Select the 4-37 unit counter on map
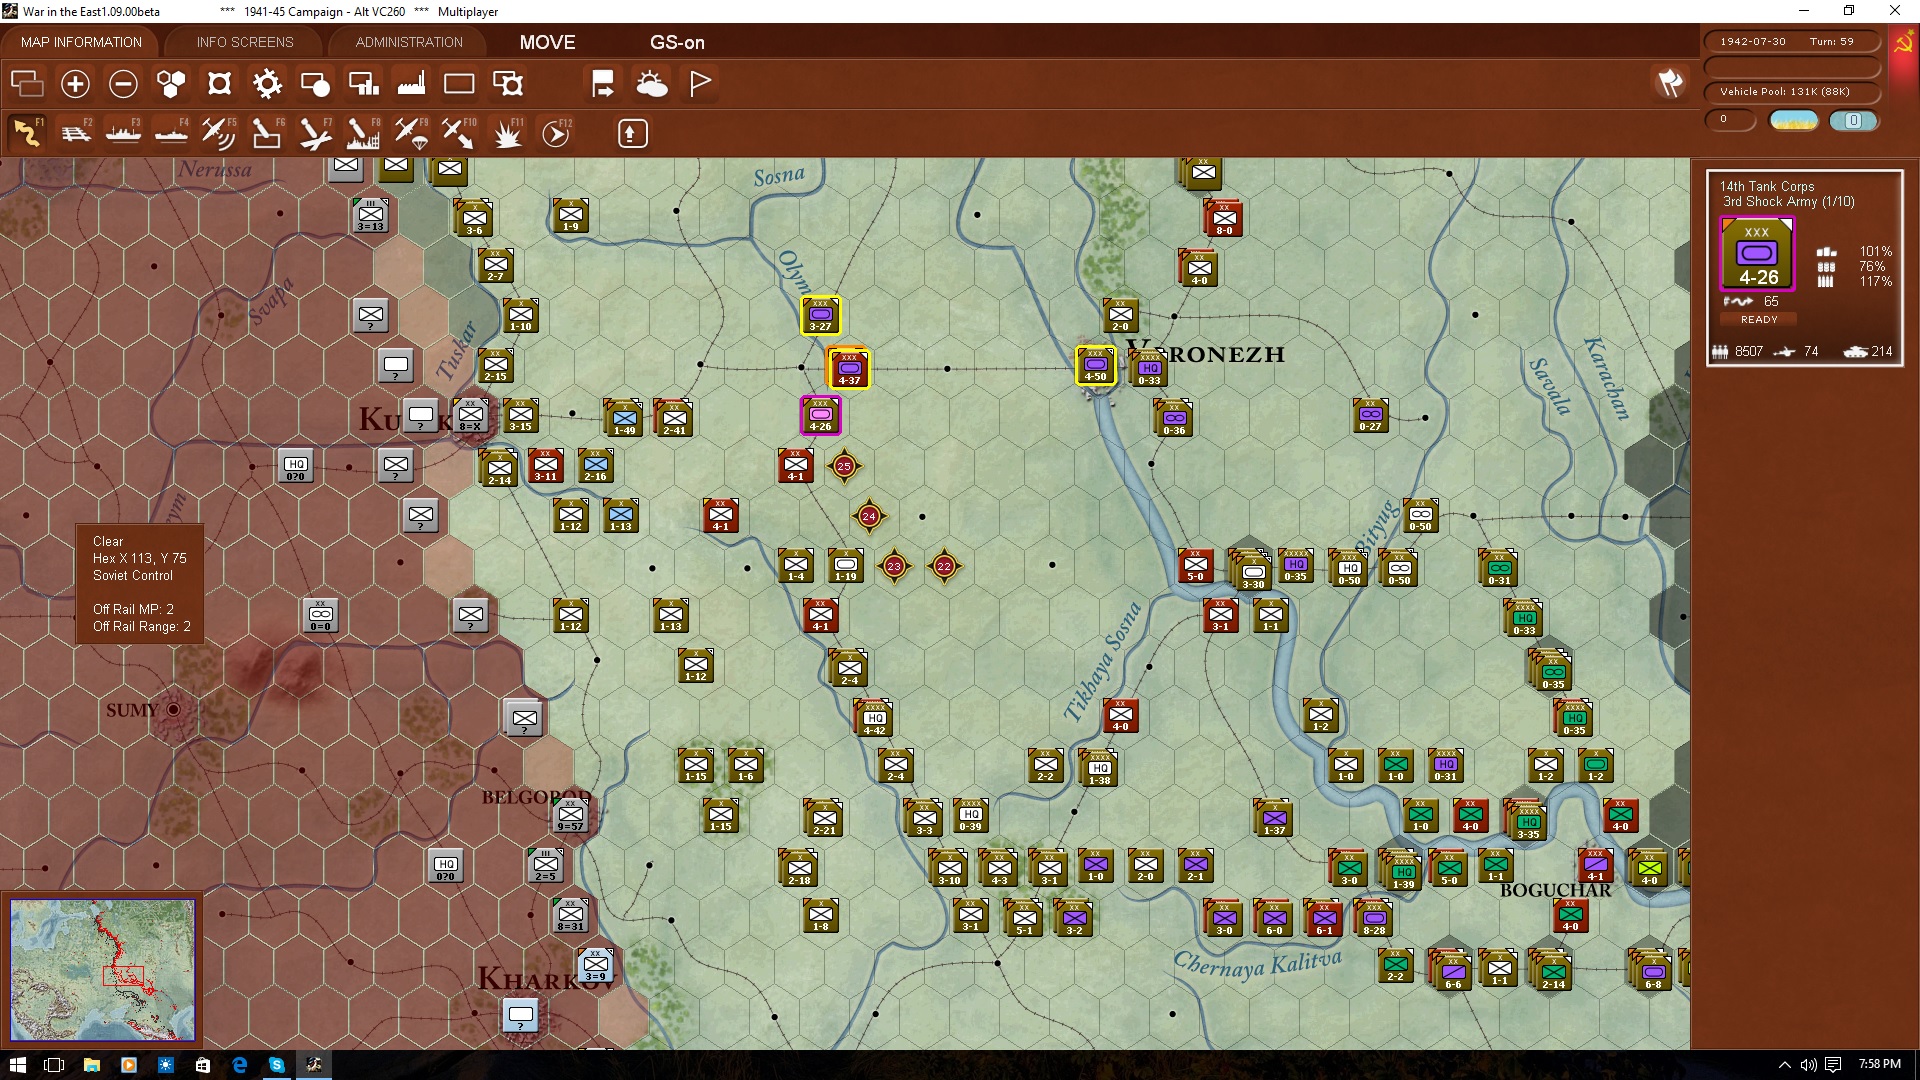Viewport: 1920px width, 1080px height. pos(849,368)
